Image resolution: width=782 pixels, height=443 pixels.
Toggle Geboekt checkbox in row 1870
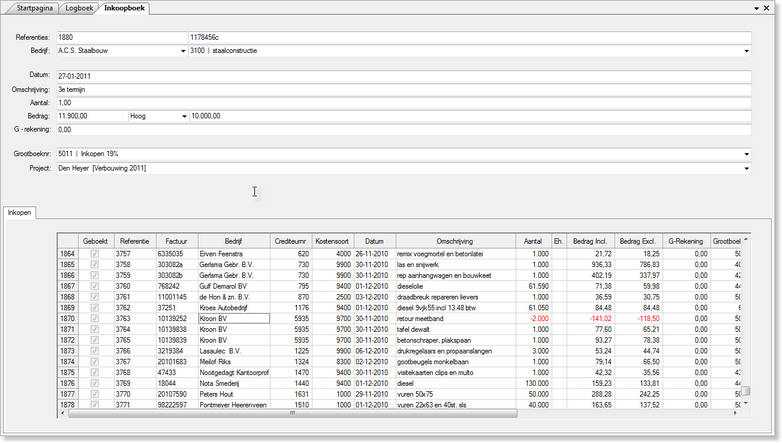tap(95, 318)
